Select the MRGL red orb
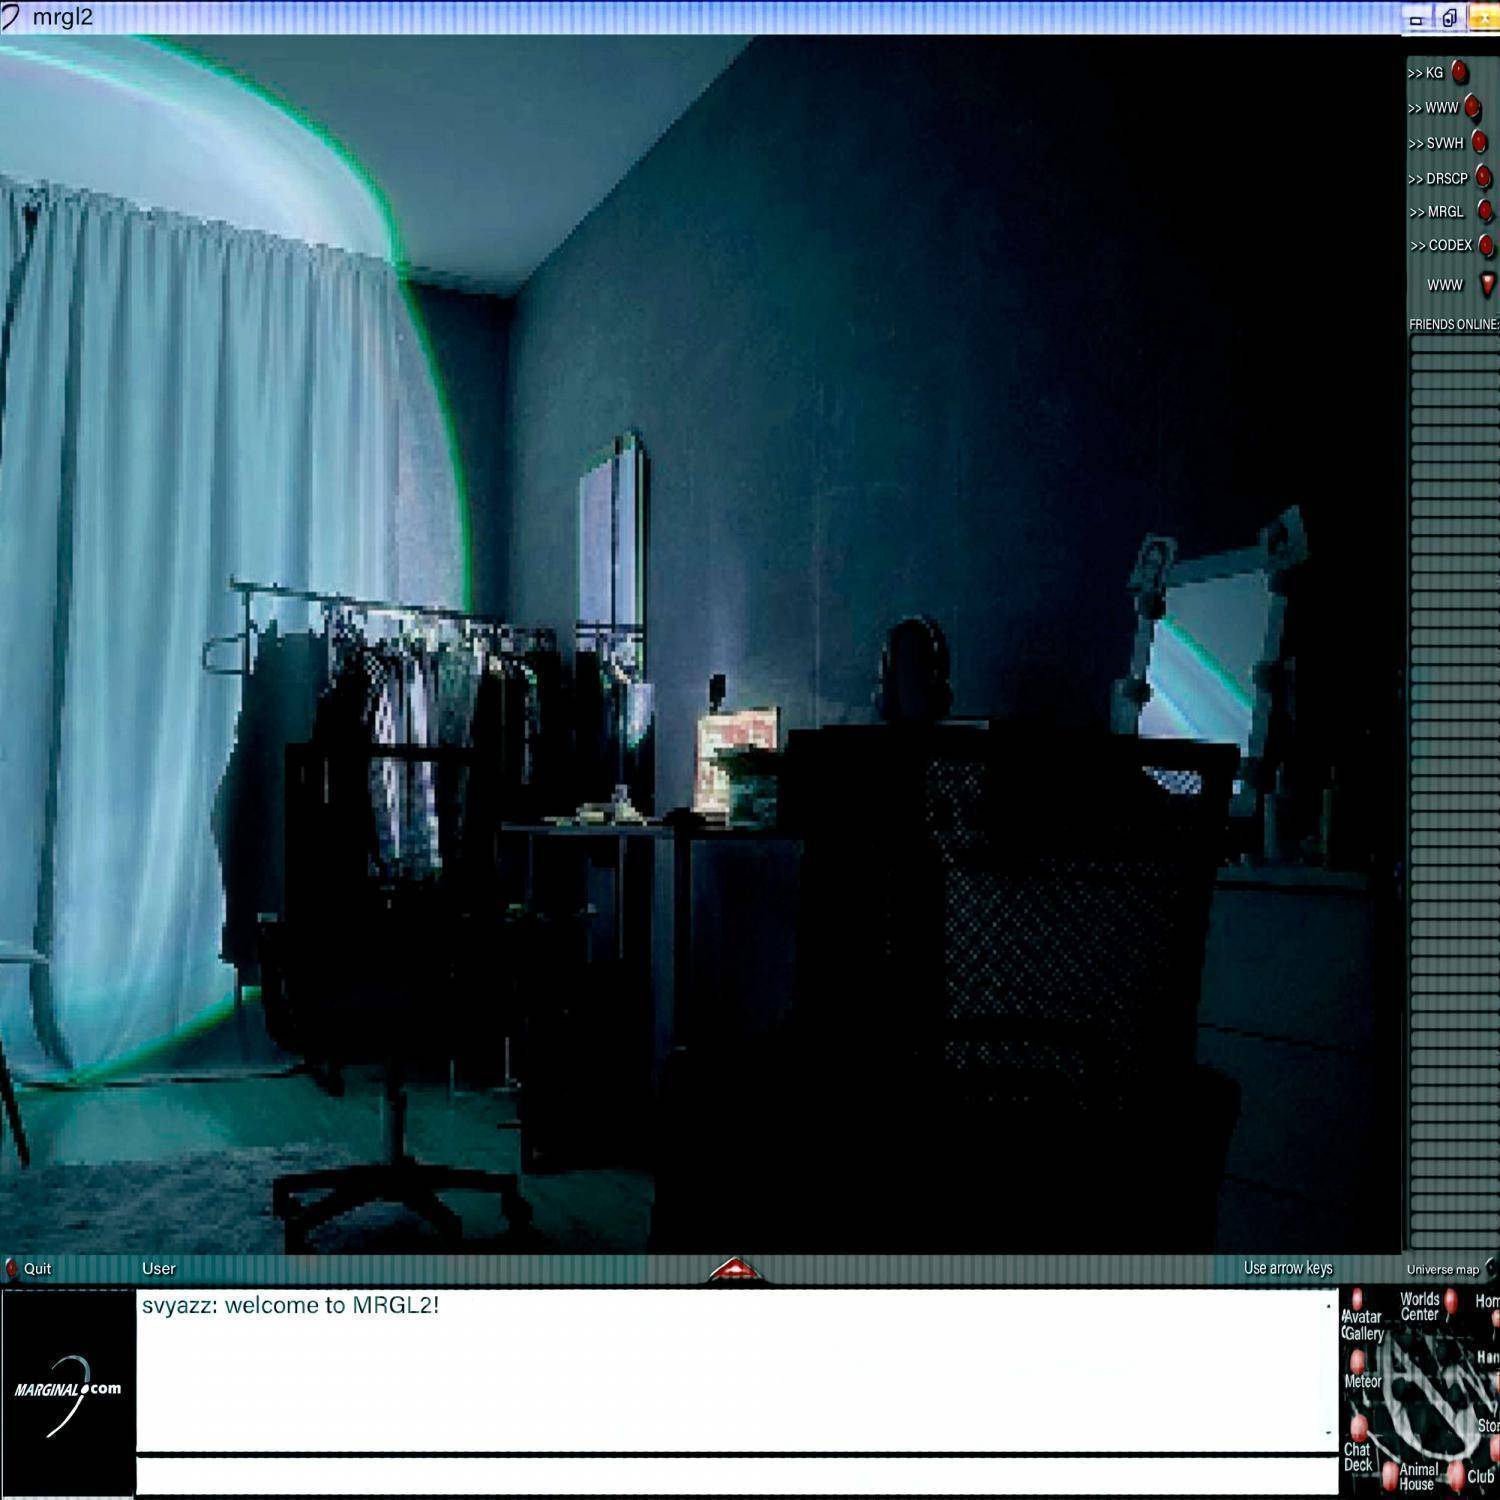 click(x=1485, y=211)
